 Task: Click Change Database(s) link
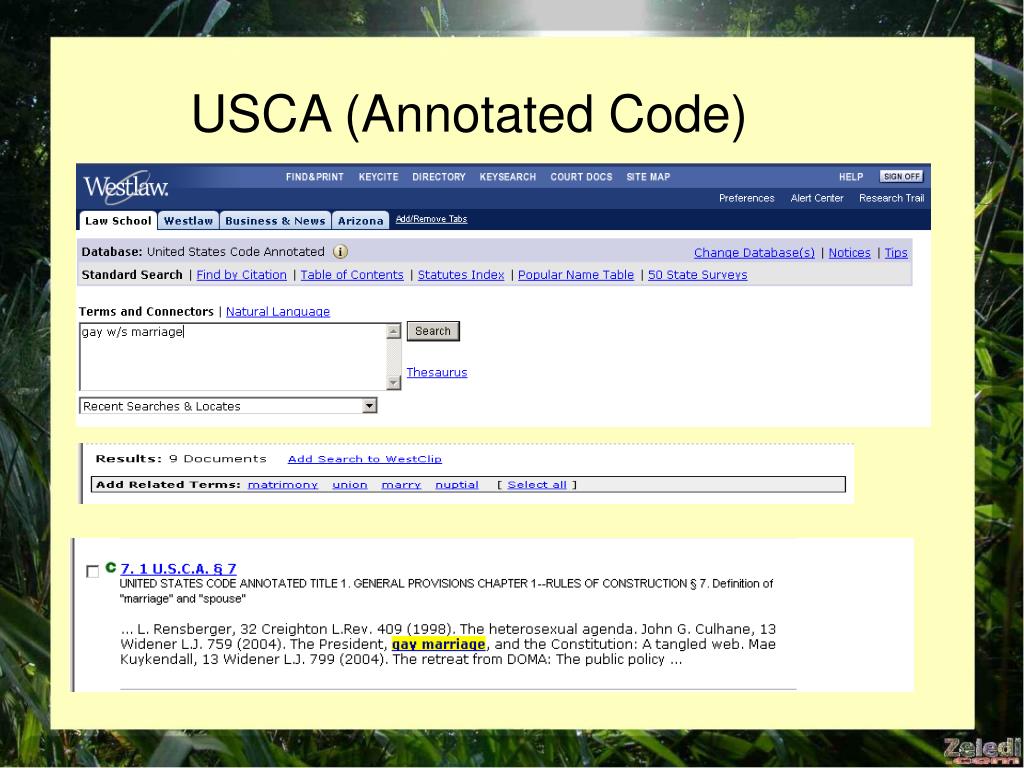[x=754, y=253]
